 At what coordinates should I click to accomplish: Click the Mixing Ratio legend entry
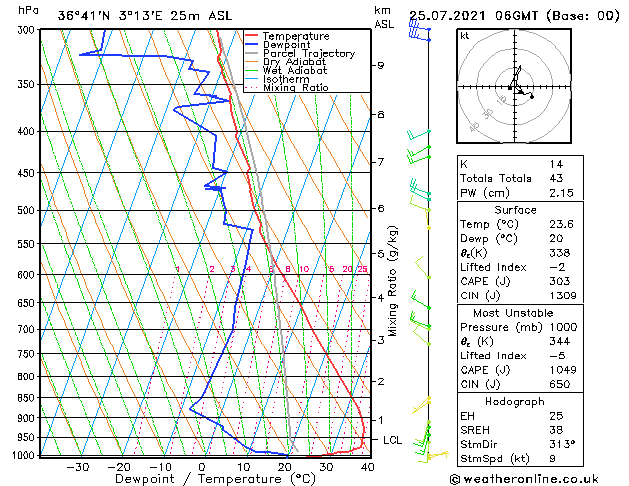[296, 88]
